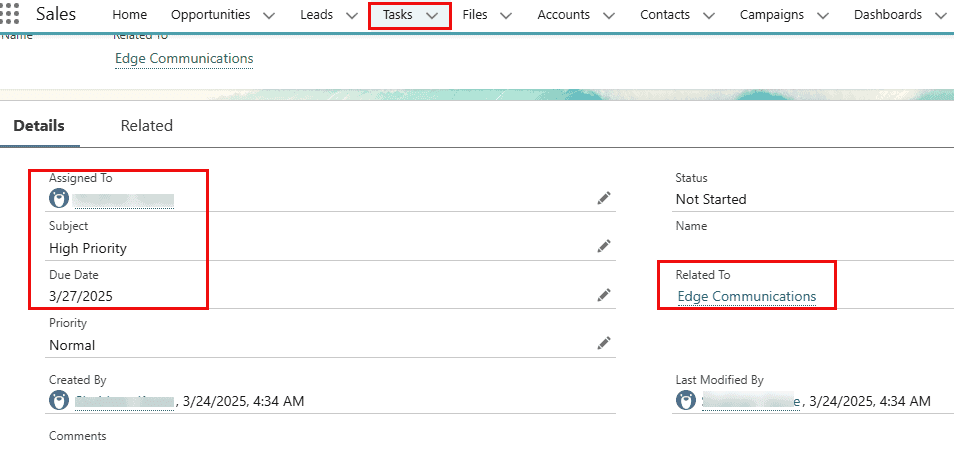Open the App Launcher grid icon
This screenshot has width=954, height=457.
(9, 13)
